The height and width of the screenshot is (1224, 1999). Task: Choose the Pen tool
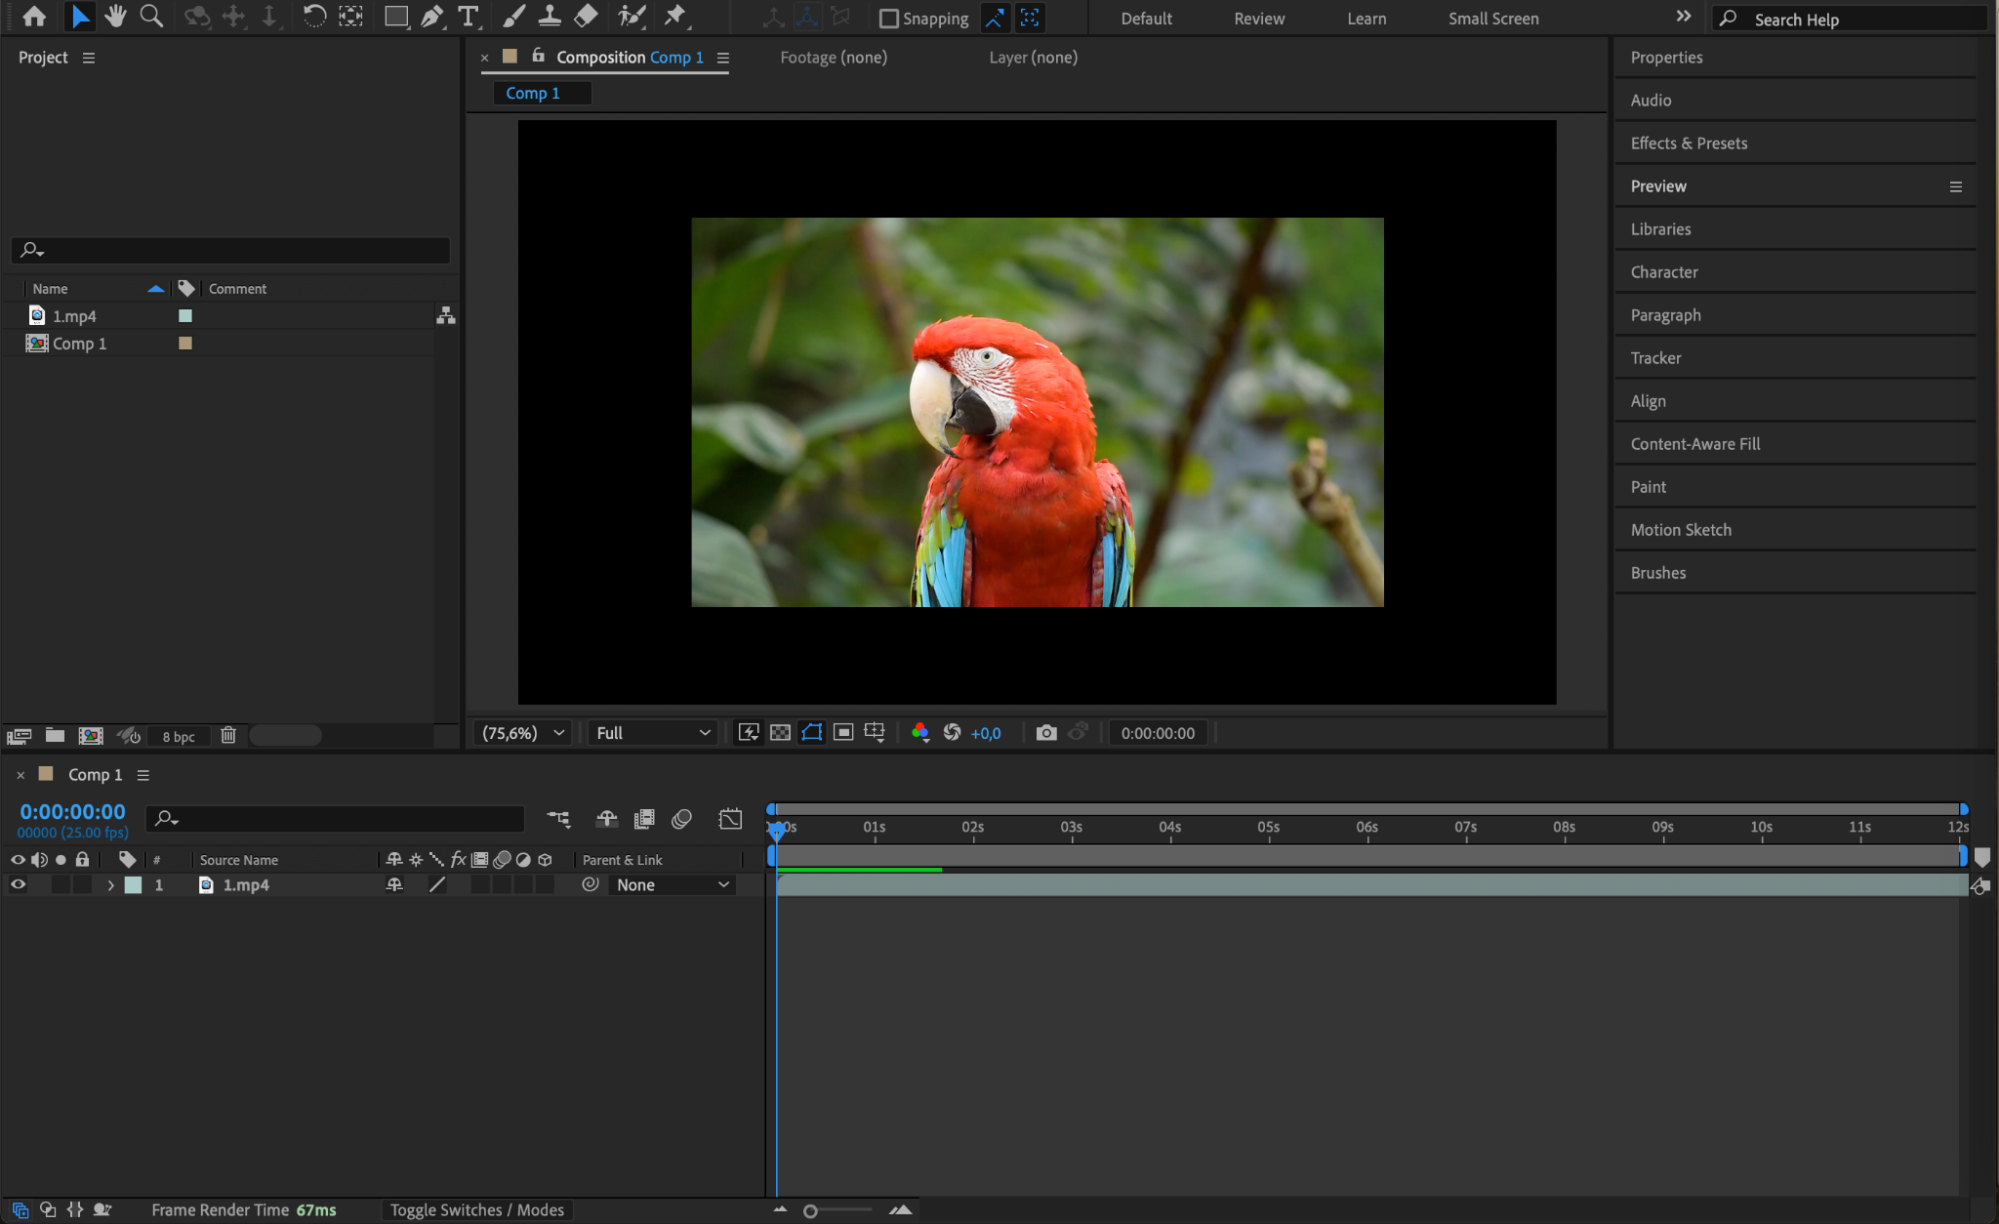click(432, 16)
